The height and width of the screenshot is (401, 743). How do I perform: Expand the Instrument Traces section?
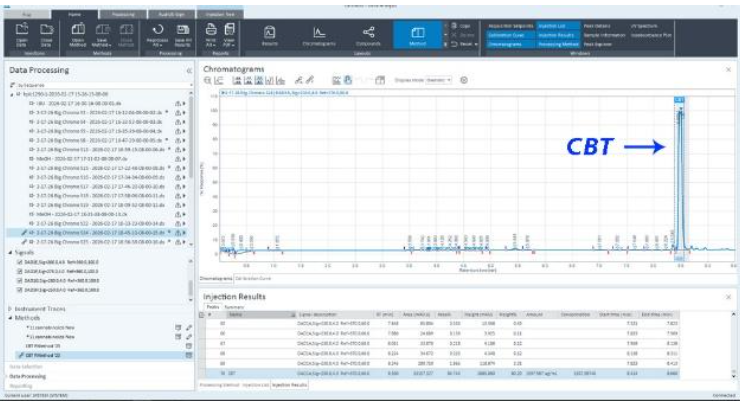coord(10,310)
